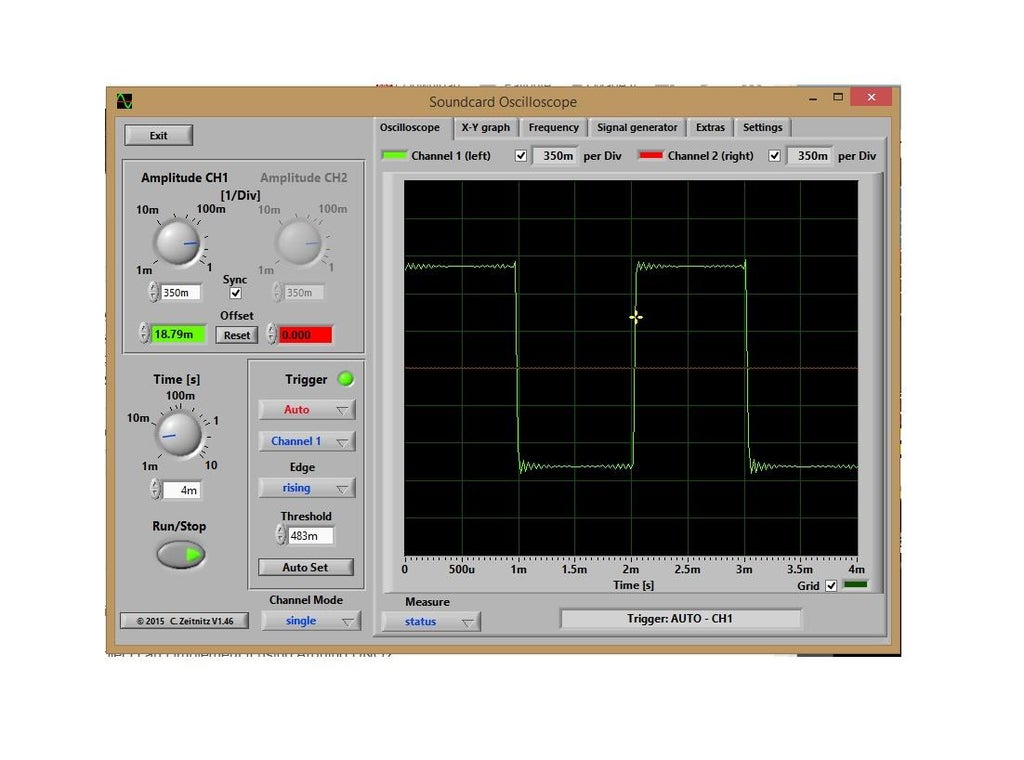Disable Channel 1 display checkbox

click(x=520, y=156)
